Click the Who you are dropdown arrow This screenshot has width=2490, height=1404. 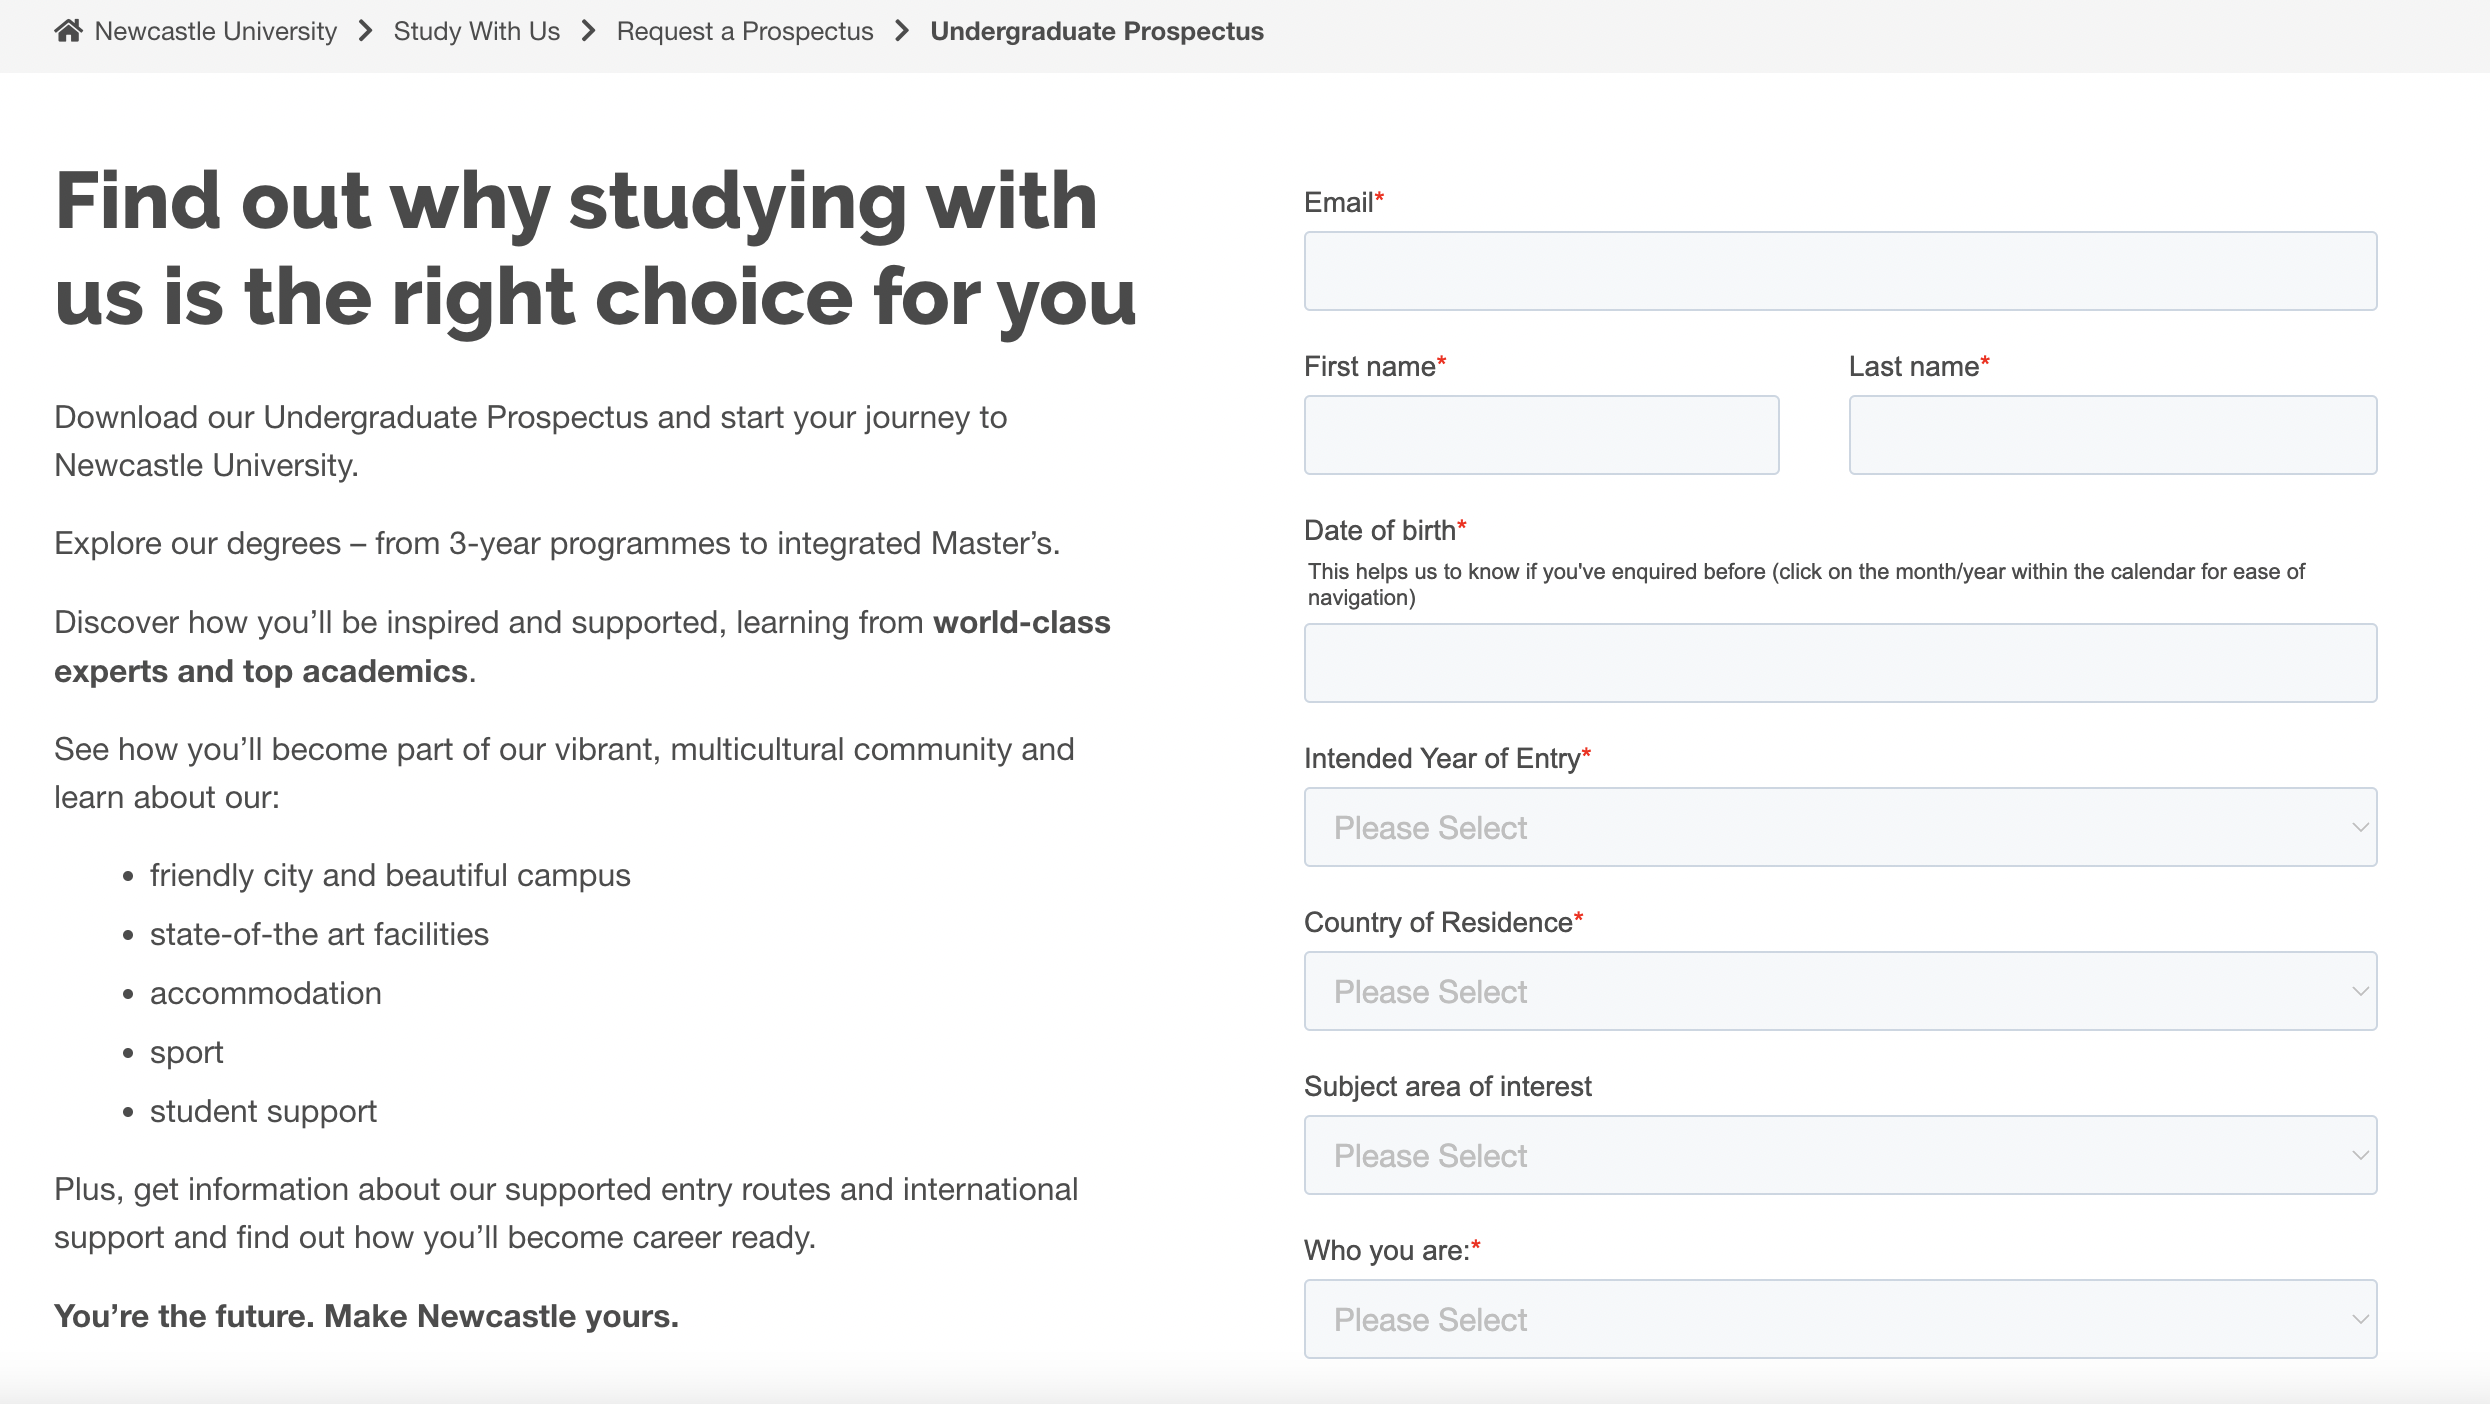click(2360, 1319)
